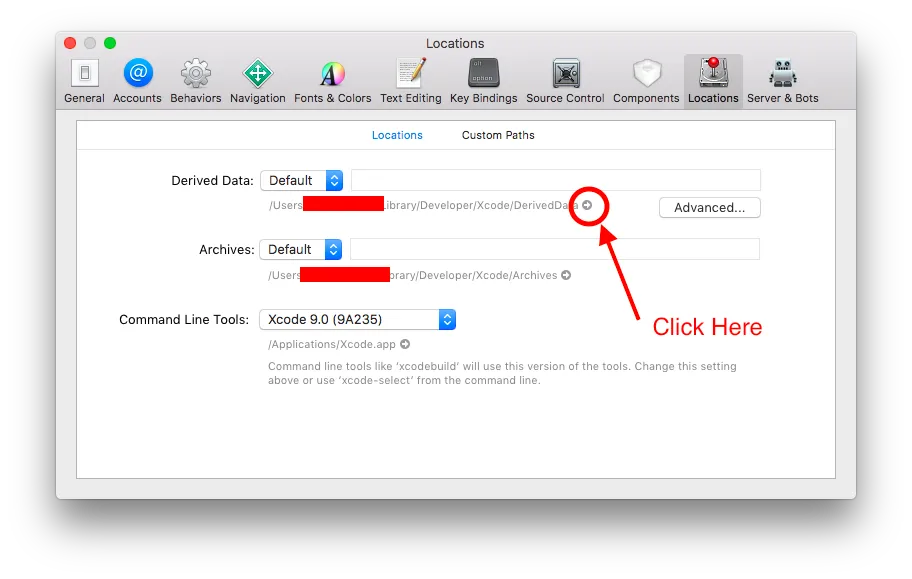Open the Accounts preferences pane

137,81
